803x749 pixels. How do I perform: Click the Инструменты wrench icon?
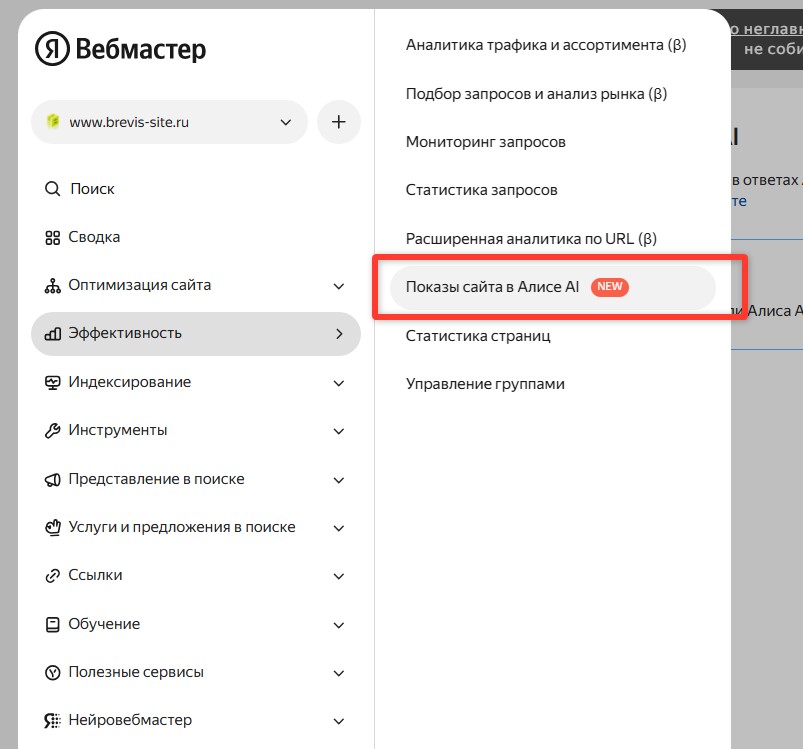pos(52,431)
